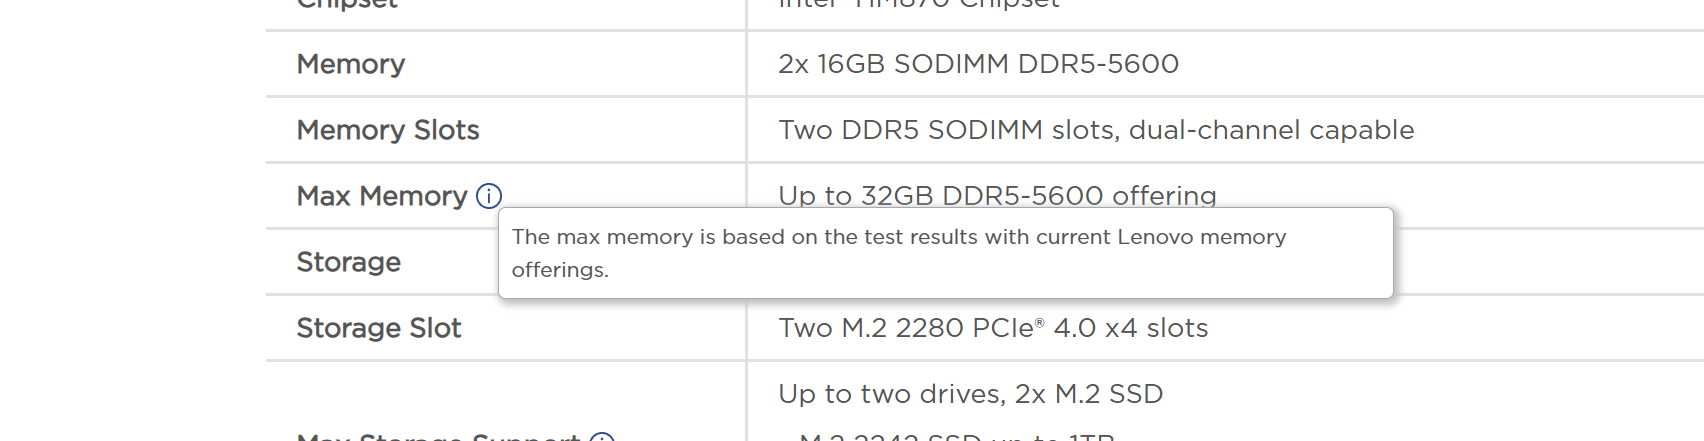Viewport: 1704px width, 441px height.
Task: Click the Max Storage Support info icon
Action: 602,437
